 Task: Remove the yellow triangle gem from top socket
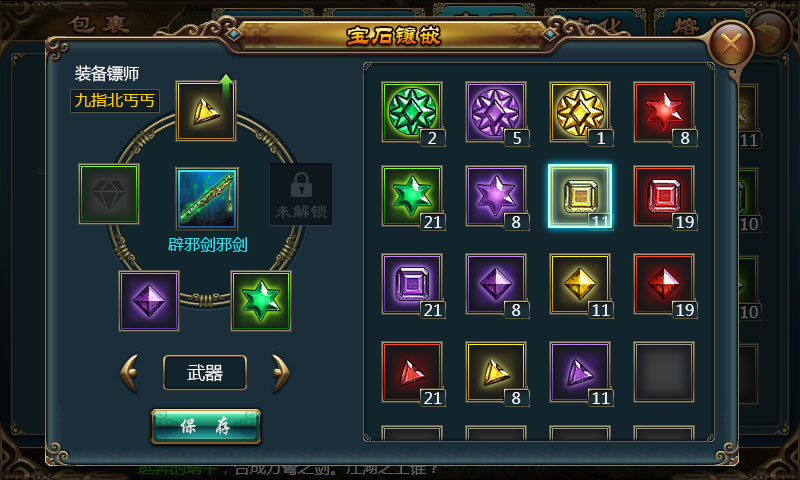206,111
